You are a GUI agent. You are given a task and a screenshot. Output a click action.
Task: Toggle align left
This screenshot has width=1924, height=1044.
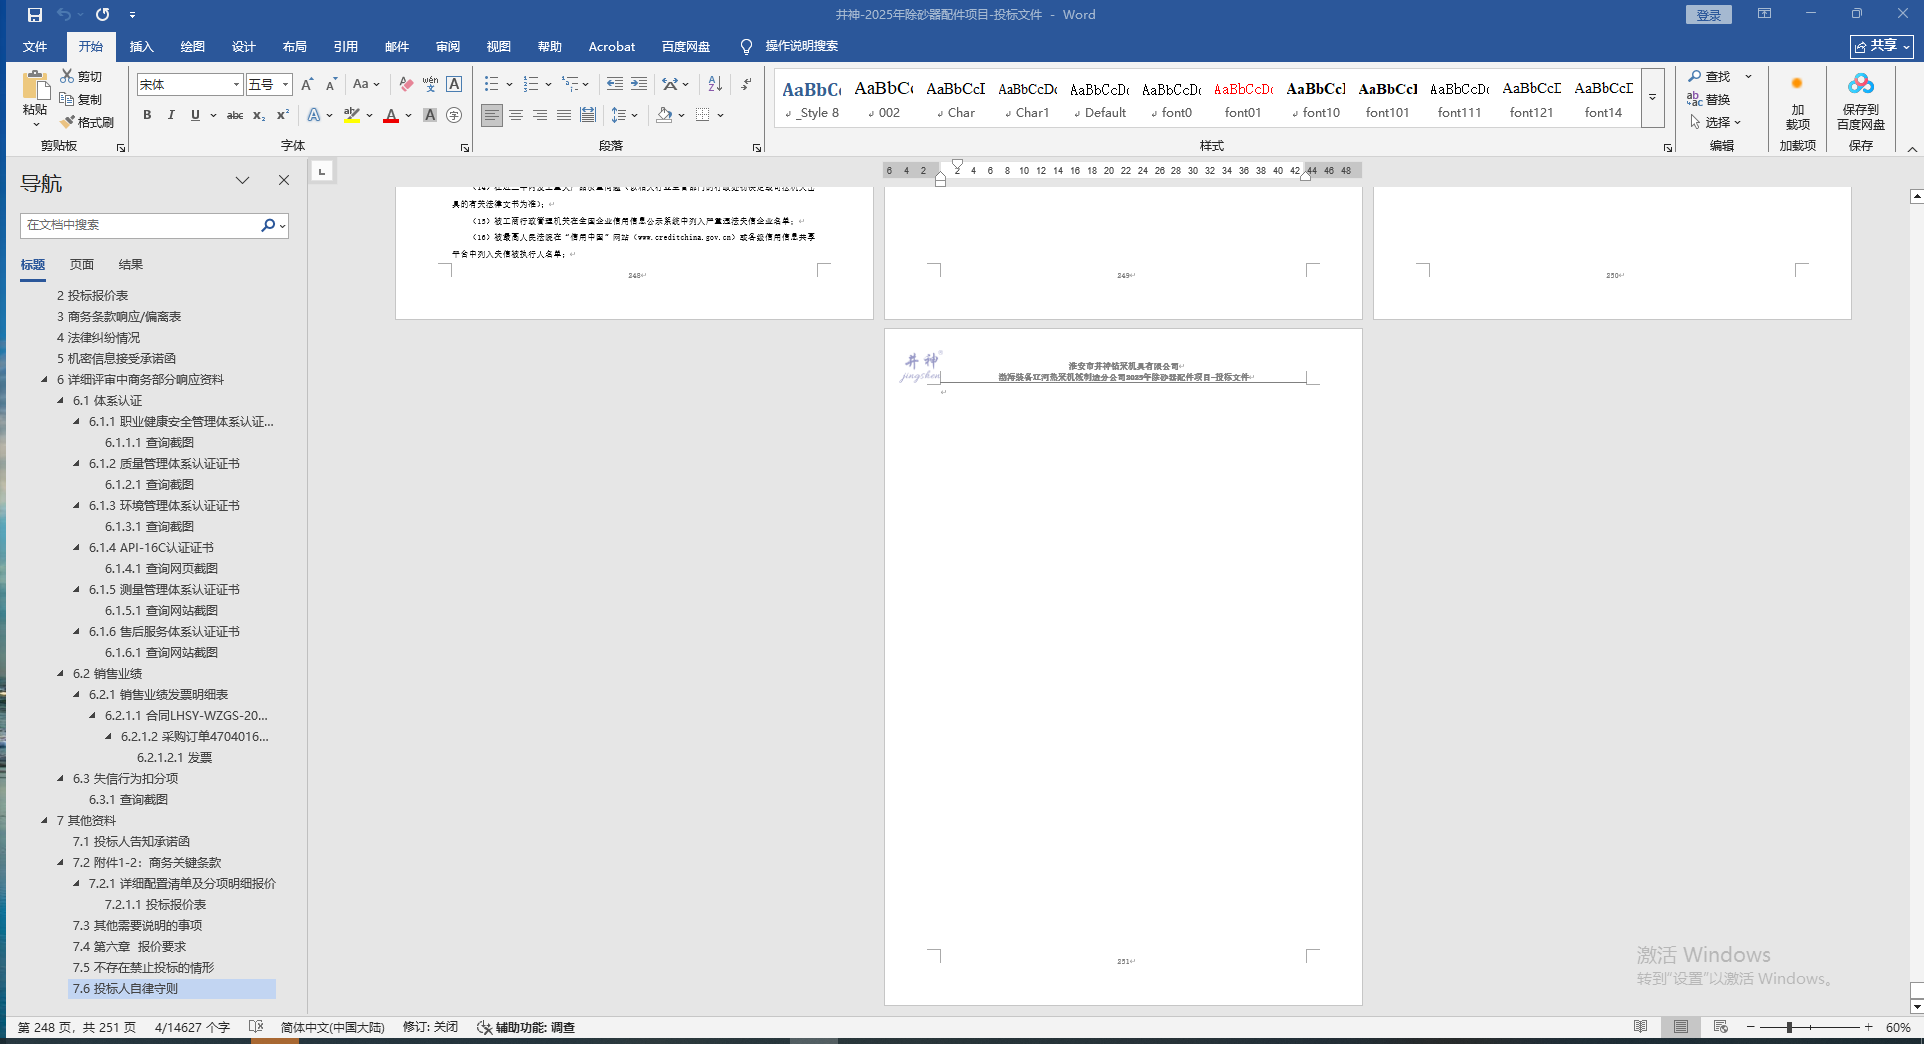[492, 115]
